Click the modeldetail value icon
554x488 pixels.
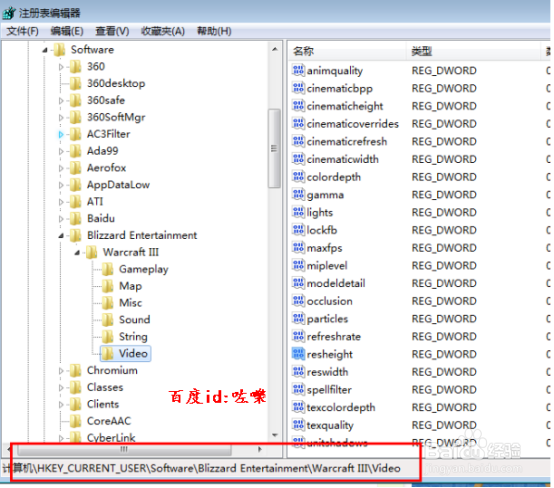pos(298,283)
